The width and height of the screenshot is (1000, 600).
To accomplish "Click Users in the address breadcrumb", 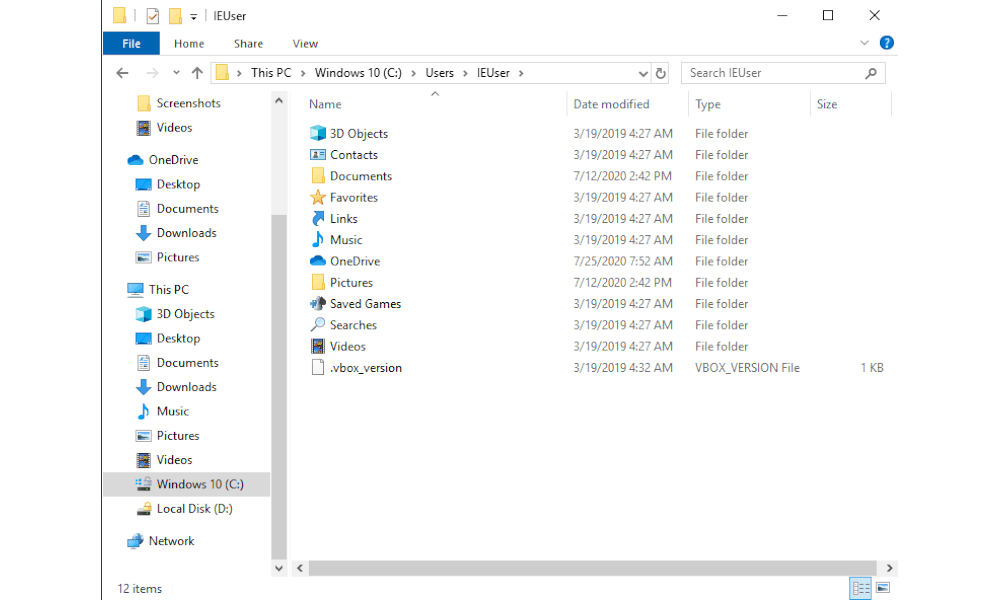I will (439, 73).
